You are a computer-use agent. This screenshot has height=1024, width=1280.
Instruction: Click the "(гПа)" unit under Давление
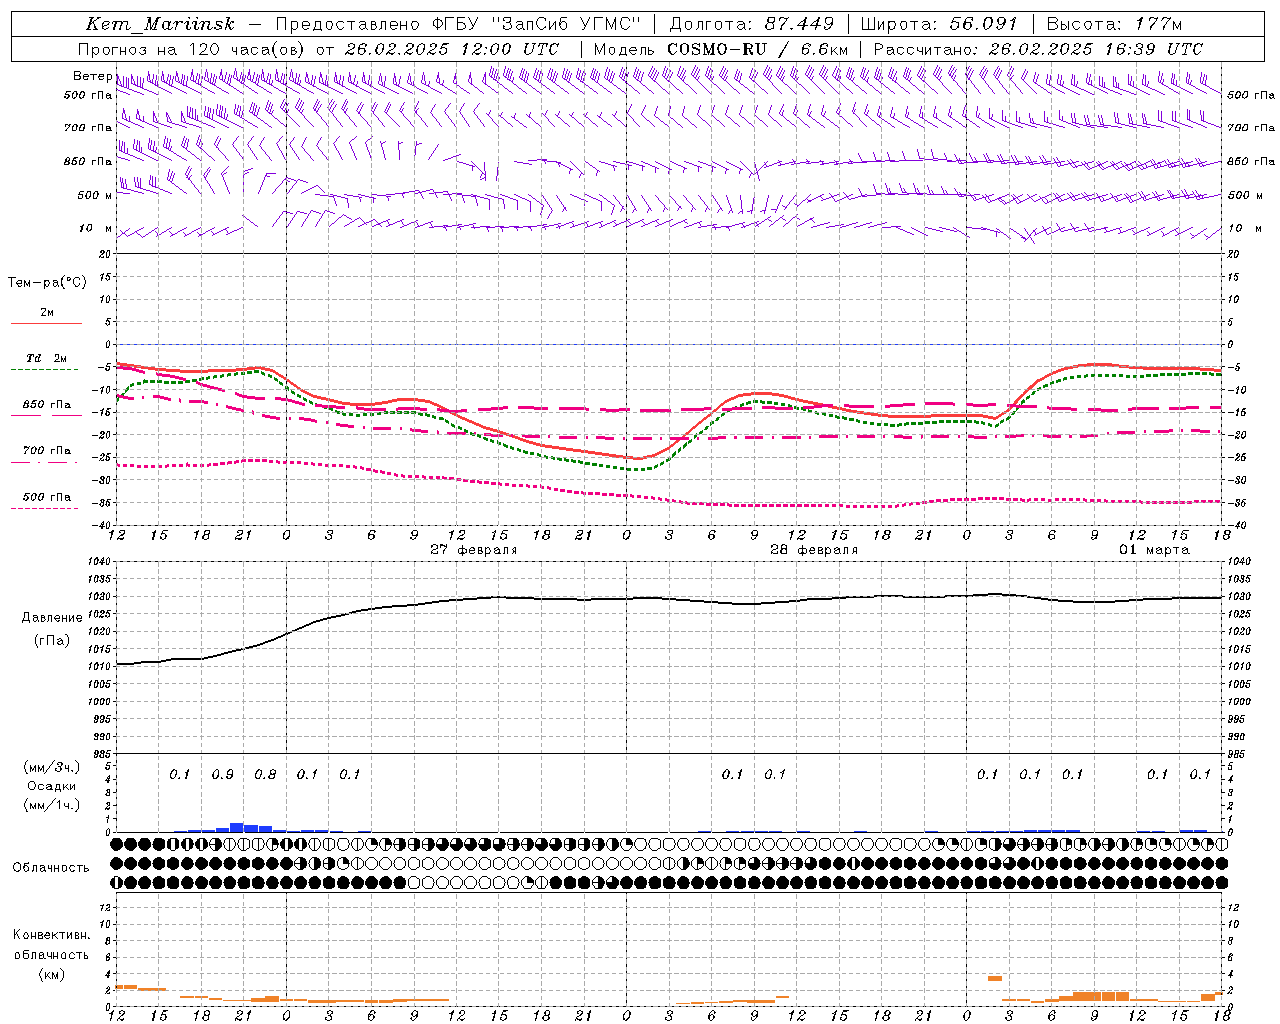pyautogui.click(x=52, y=640)
